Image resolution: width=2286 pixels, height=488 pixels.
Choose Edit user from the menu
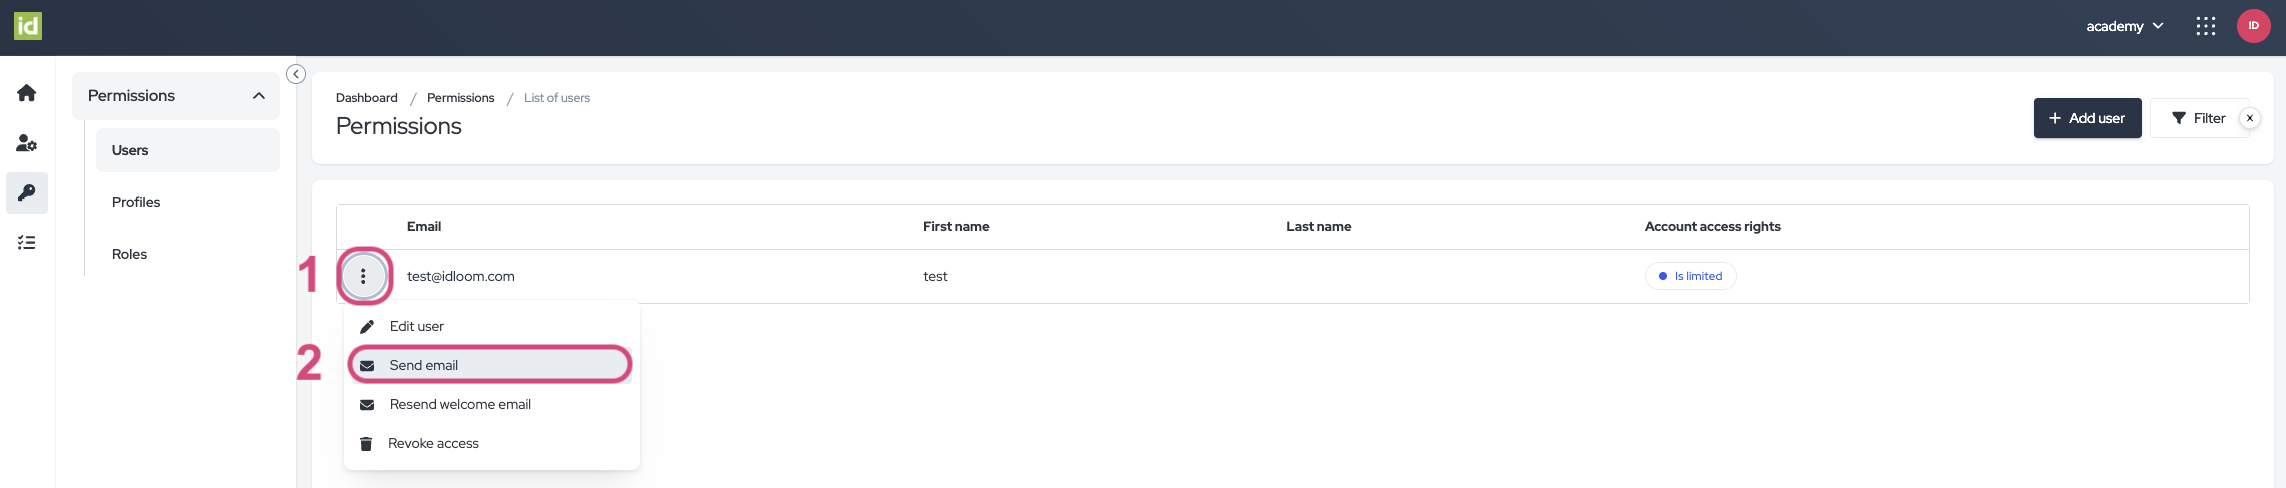coord(416,326)
